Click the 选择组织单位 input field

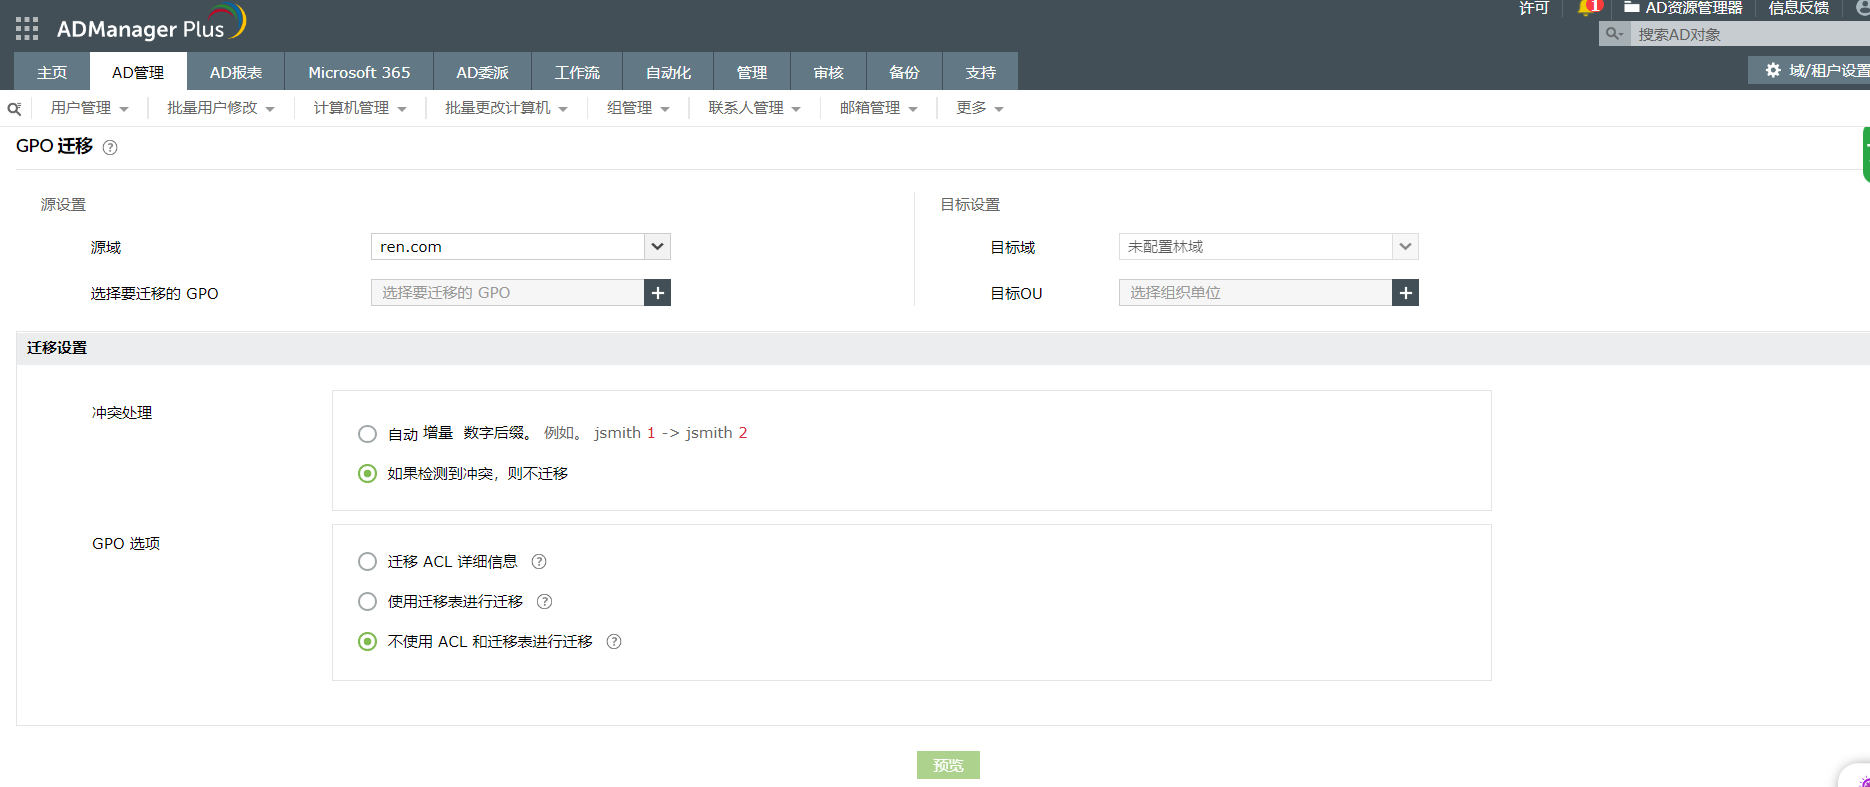tap(1255, 293)
